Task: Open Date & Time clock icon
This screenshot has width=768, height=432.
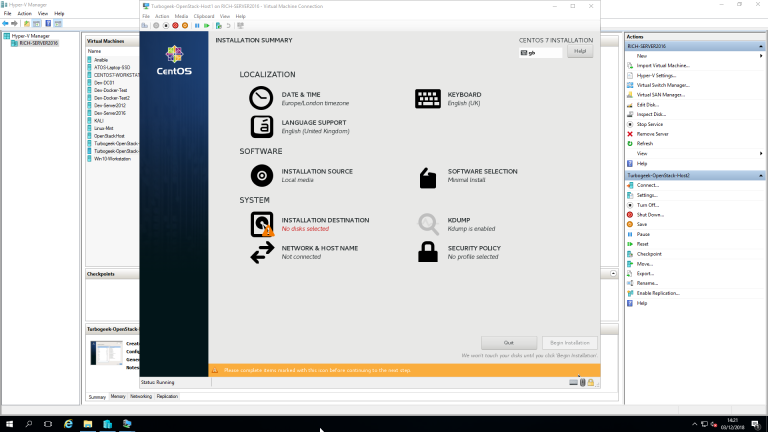Action: point(261,98)
